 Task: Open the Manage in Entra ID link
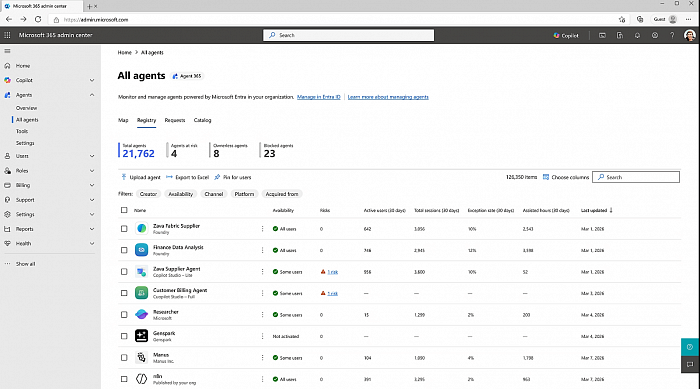(319, 97)
